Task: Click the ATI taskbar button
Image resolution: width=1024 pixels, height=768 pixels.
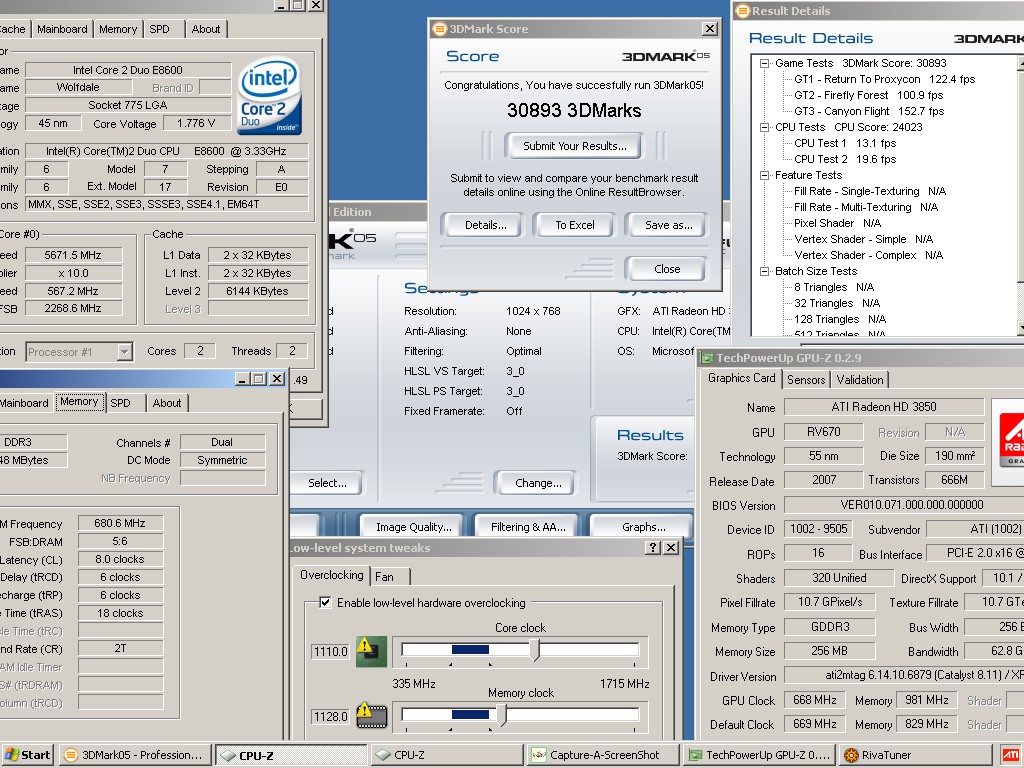Action: coord(1010,755)
